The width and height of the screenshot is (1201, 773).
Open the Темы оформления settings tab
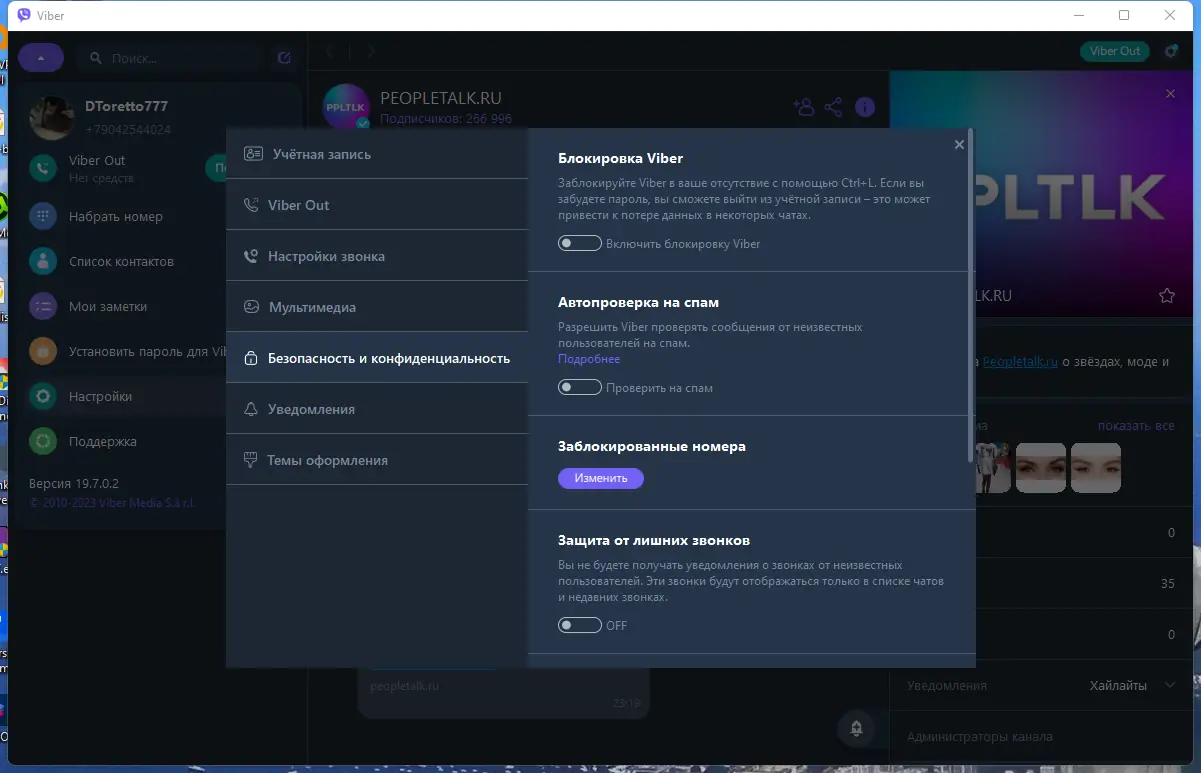(x=377, y=460)
